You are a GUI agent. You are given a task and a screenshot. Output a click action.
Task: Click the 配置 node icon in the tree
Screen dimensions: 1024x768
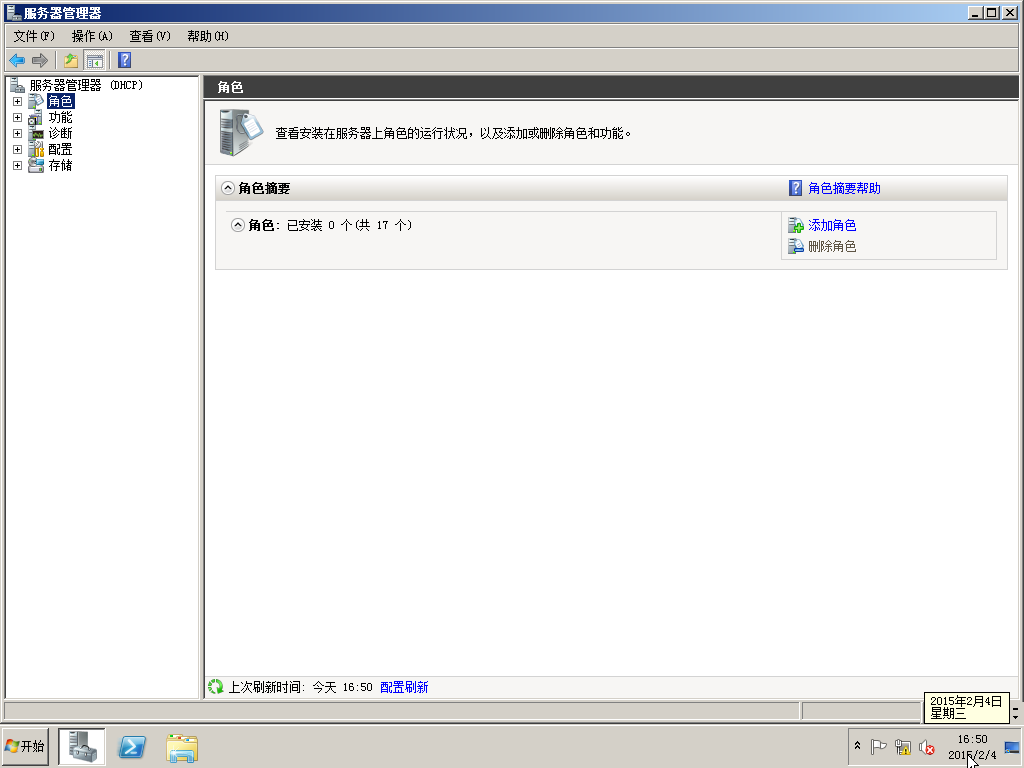point(36,150)
